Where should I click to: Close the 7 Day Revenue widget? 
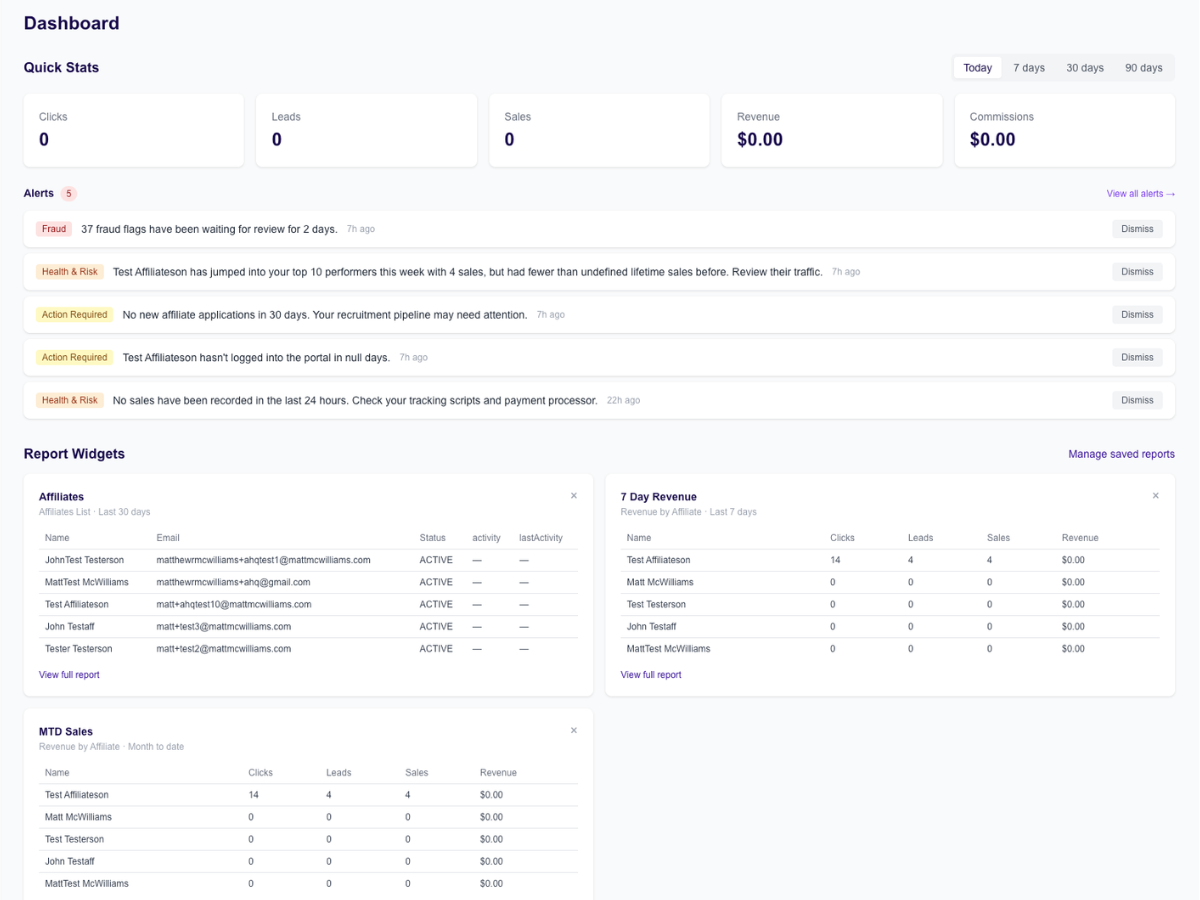[1156, 496]
